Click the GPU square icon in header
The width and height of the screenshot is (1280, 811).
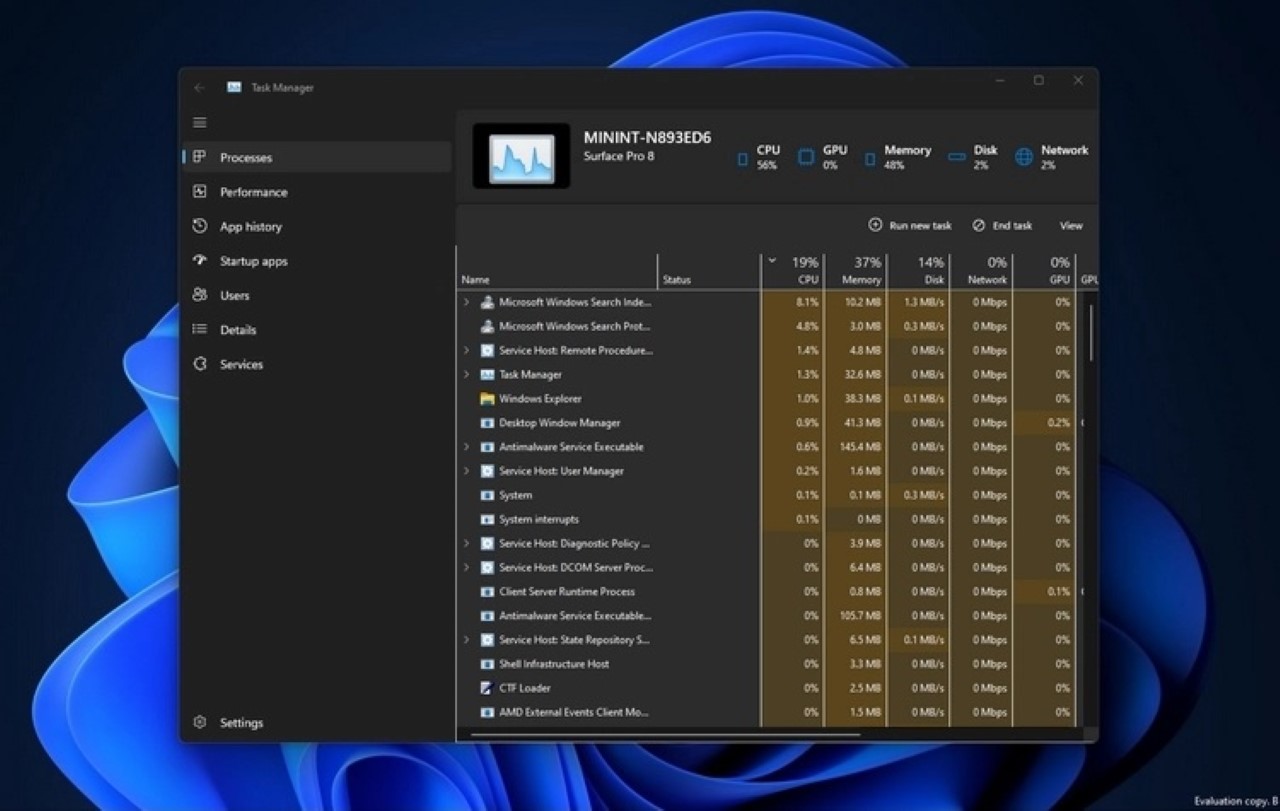tap(806, 157)
